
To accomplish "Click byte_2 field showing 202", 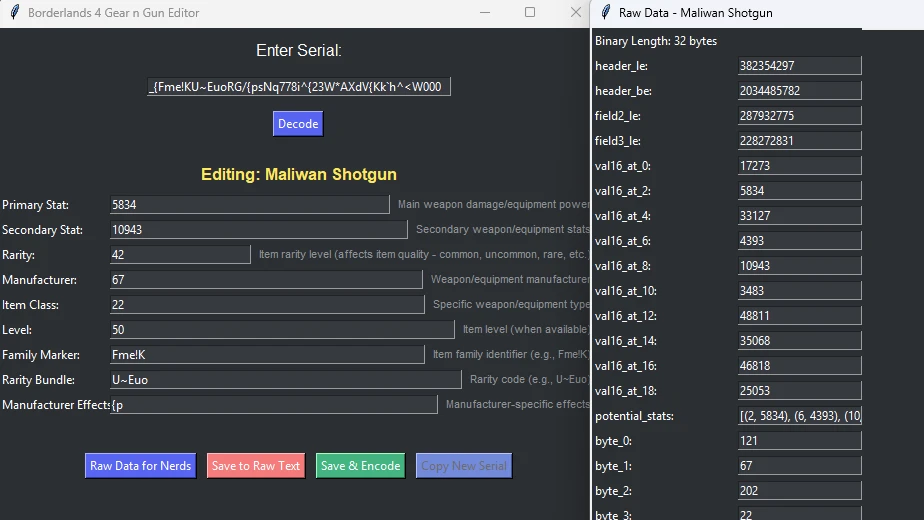I will click(799, 491).
